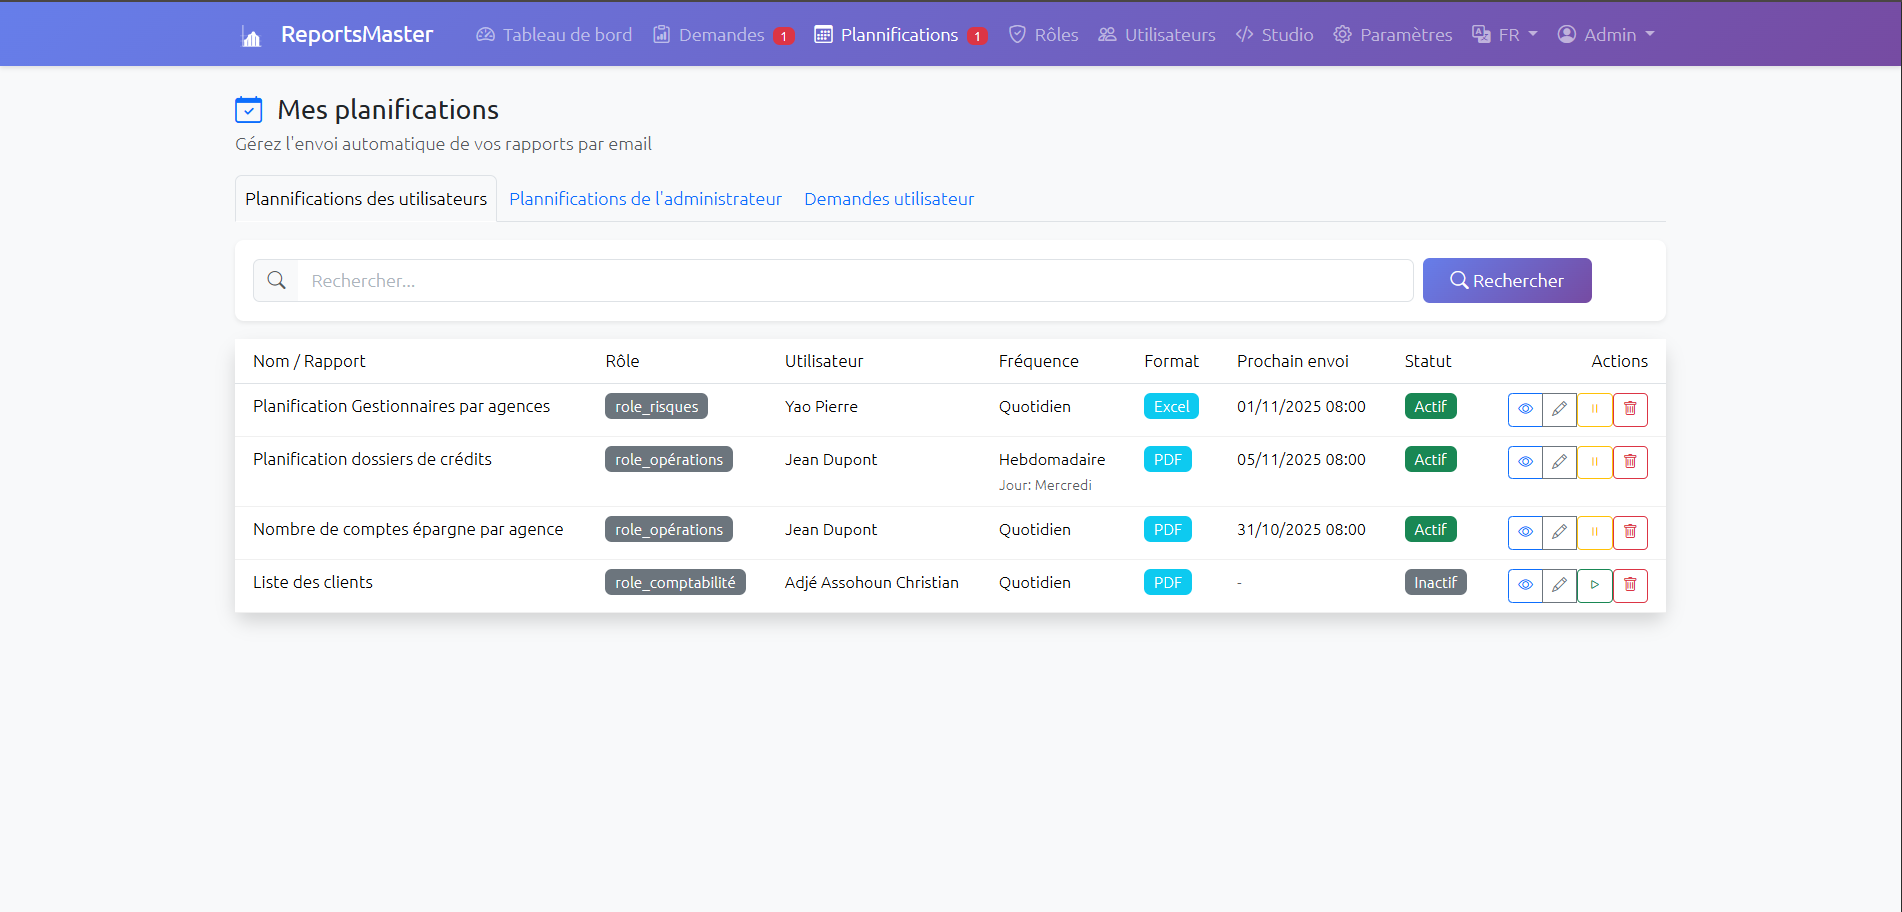Delete Nombre de comptes épargne par agence
This screenshot has width=1902, height=912.
click(1629, 532)
